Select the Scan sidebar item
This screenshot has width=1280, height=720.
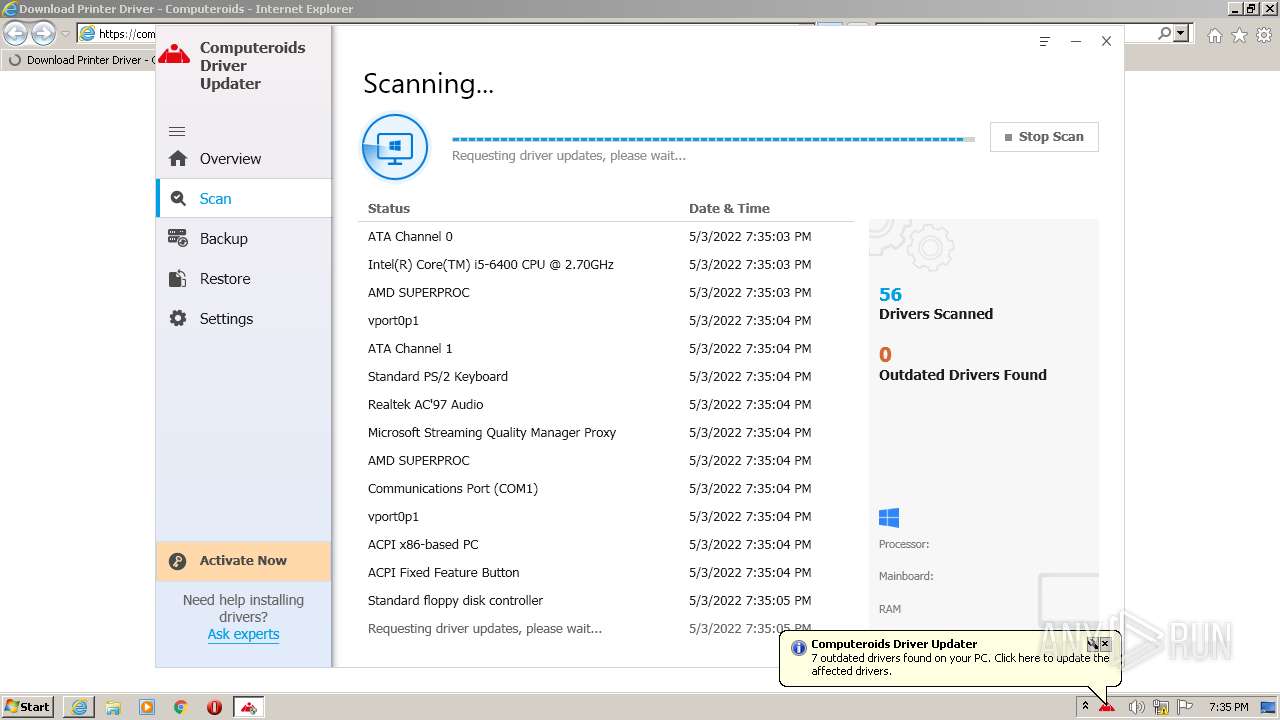pos(243,198)
